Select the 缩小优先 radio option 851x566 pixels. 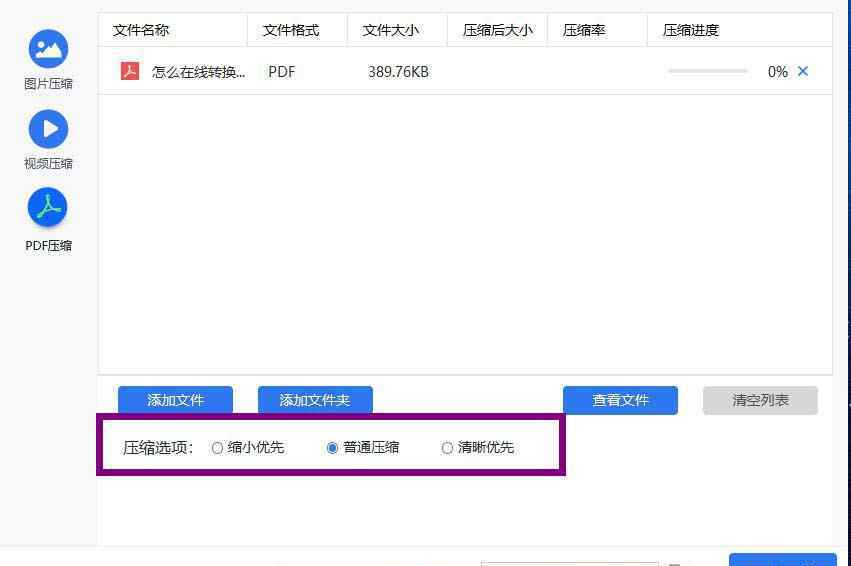point(247,448)
